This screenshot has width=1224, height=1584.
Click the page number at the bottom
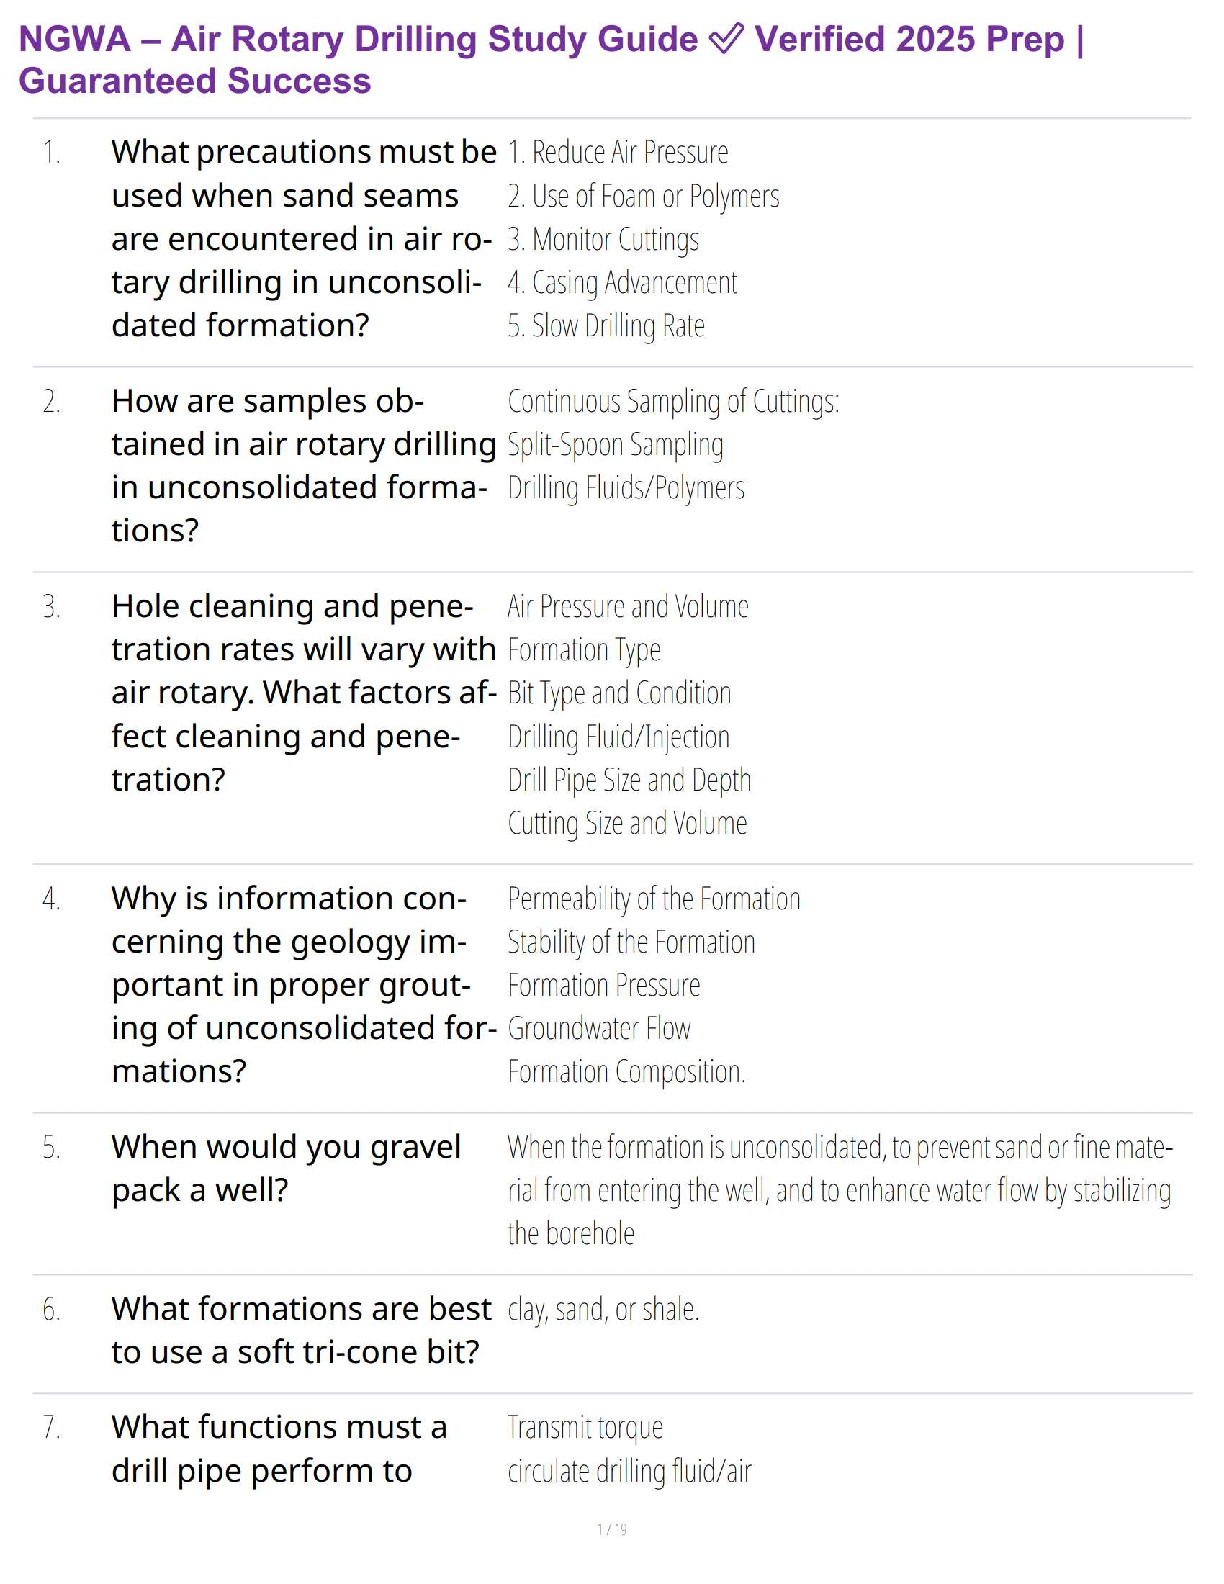point(612,1529)
